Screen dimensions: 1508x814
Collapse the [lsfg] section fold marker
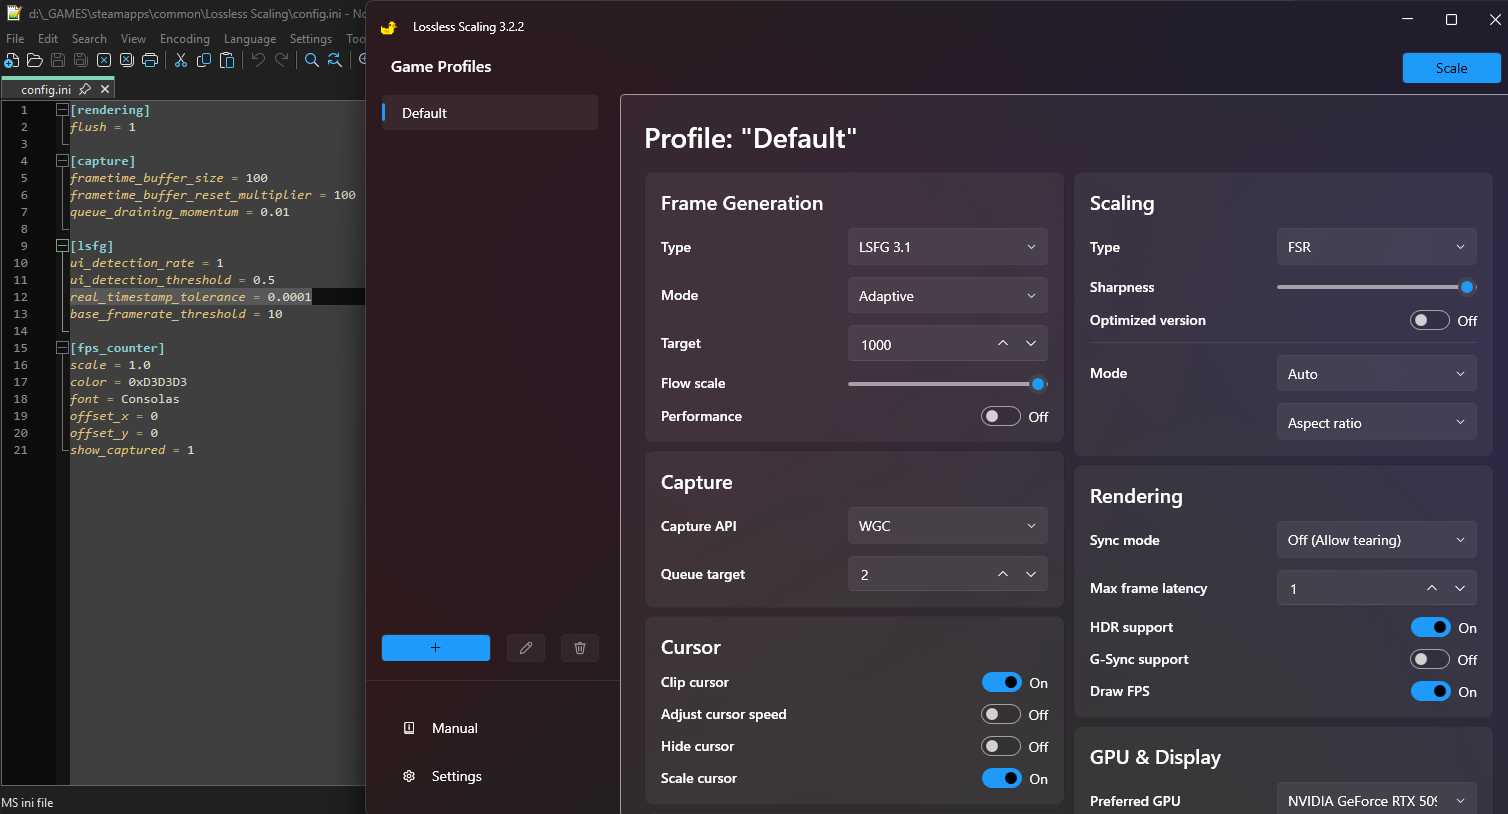62,246
